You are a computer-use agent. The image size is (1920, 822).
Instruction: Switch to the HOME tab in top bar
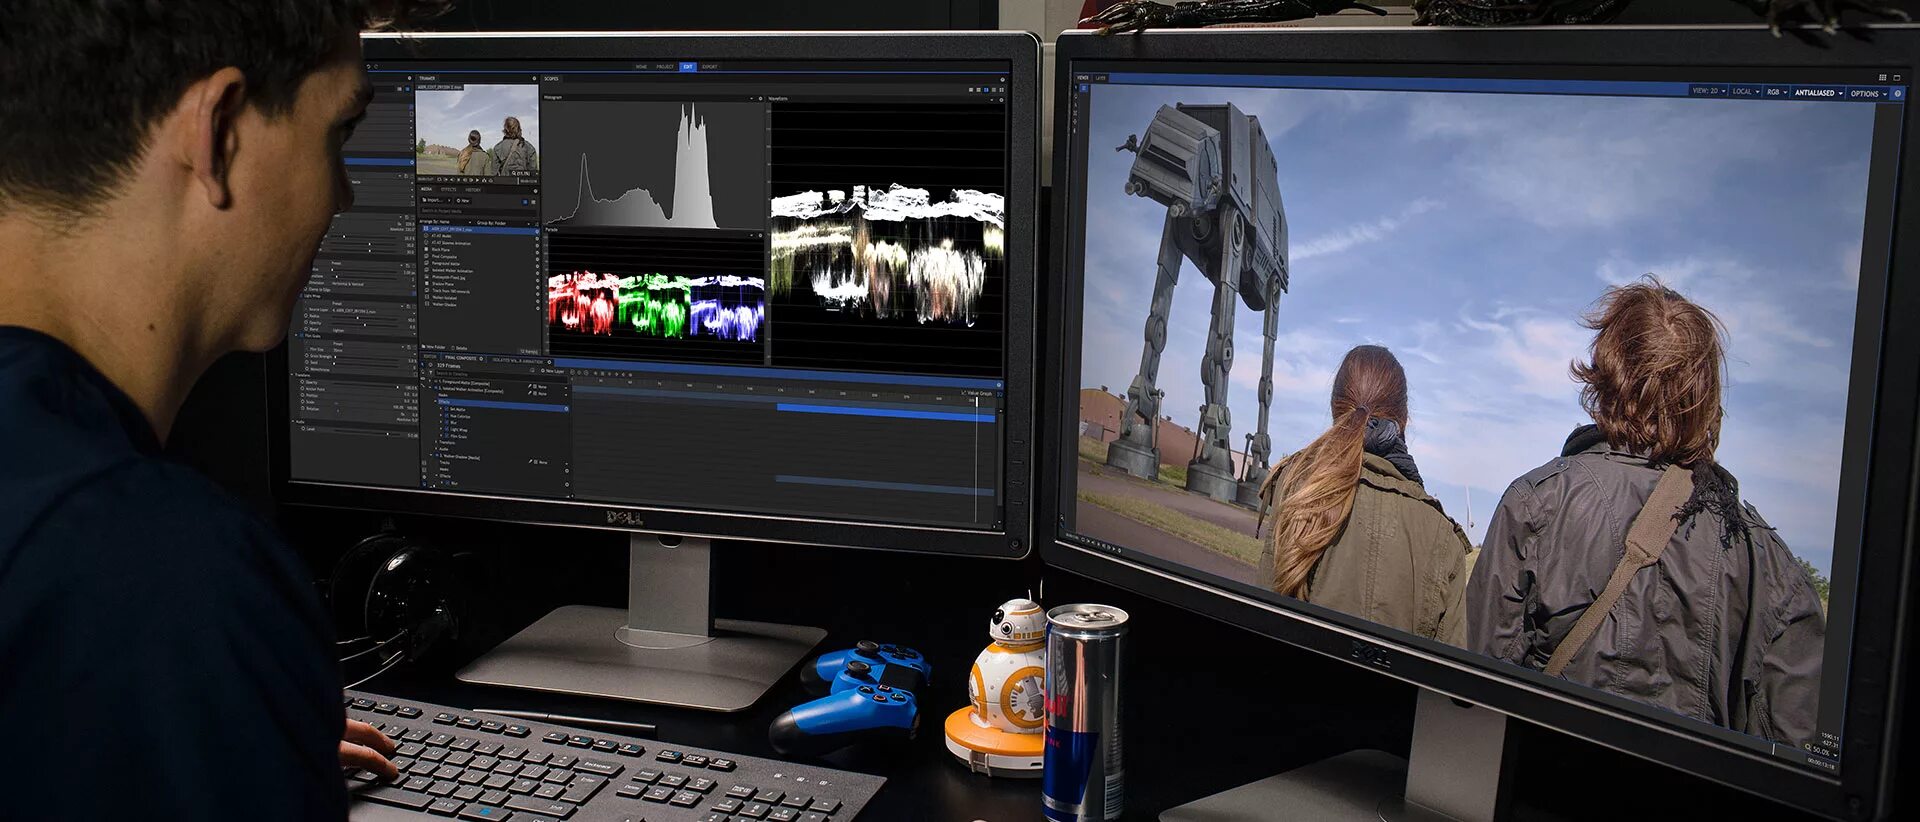pos(641,67)
